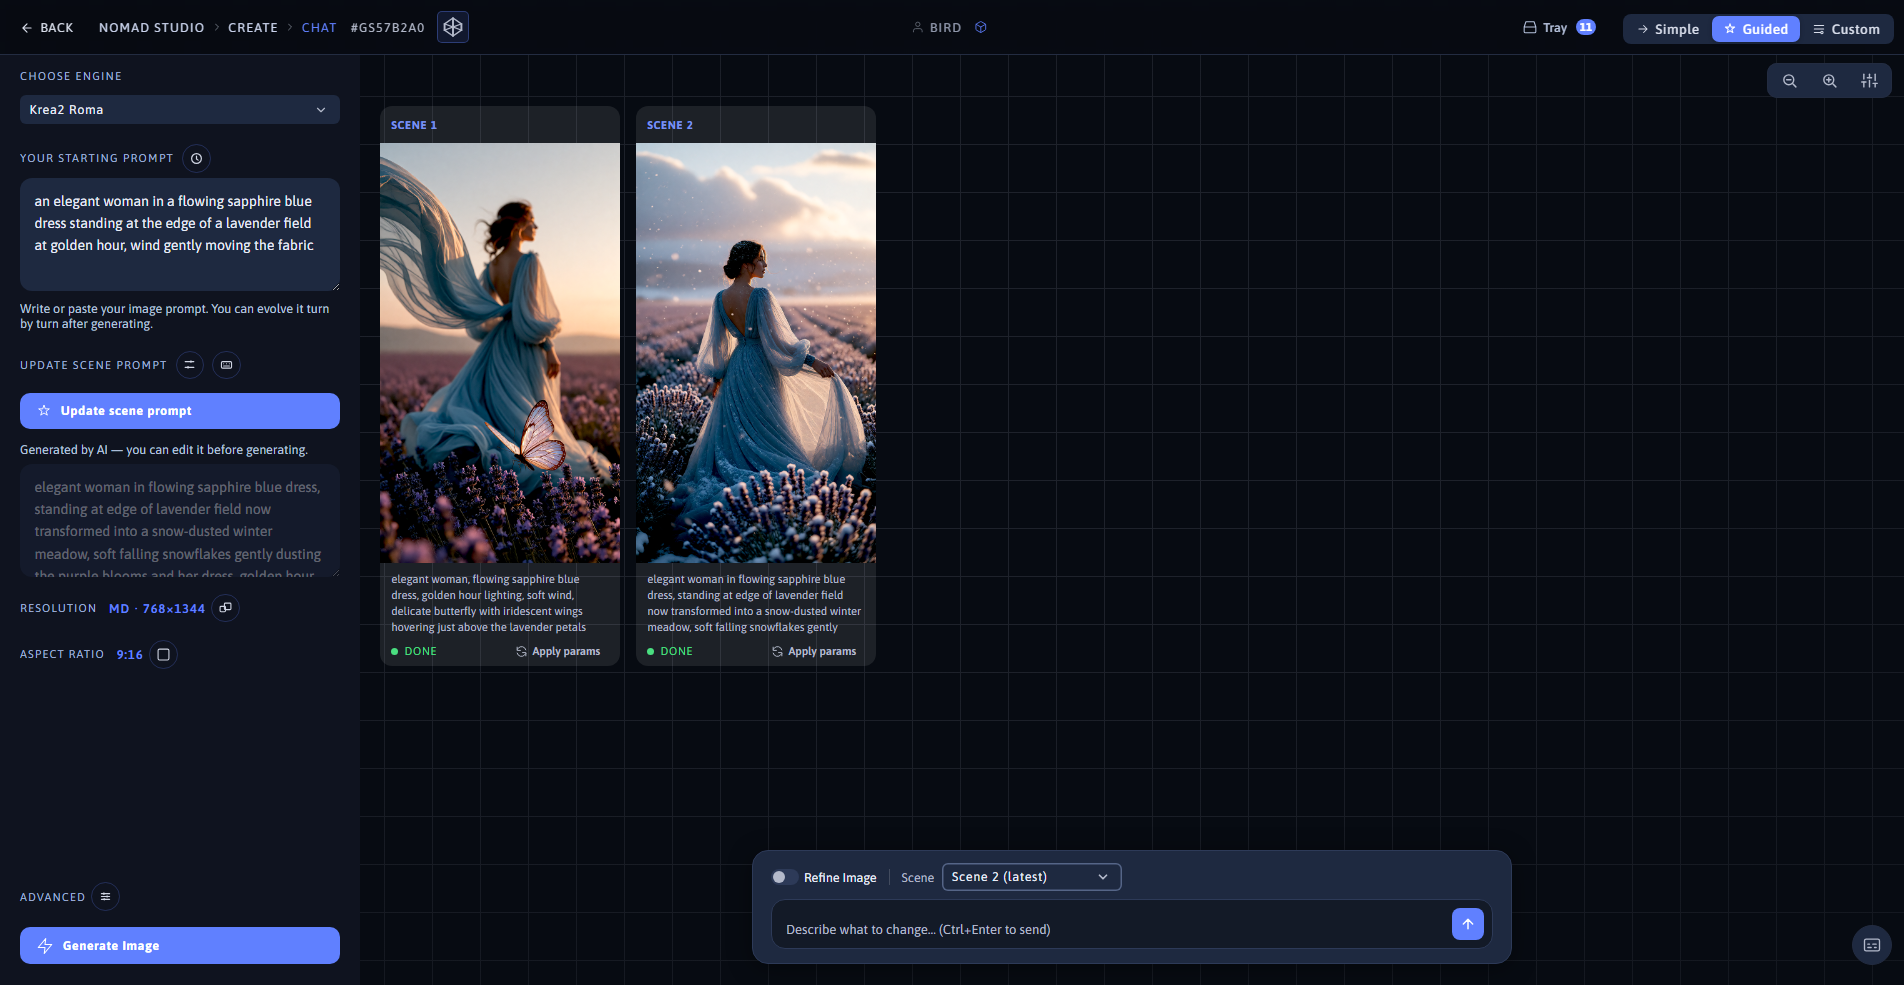Go back with the Back arrow

(47, 27)
